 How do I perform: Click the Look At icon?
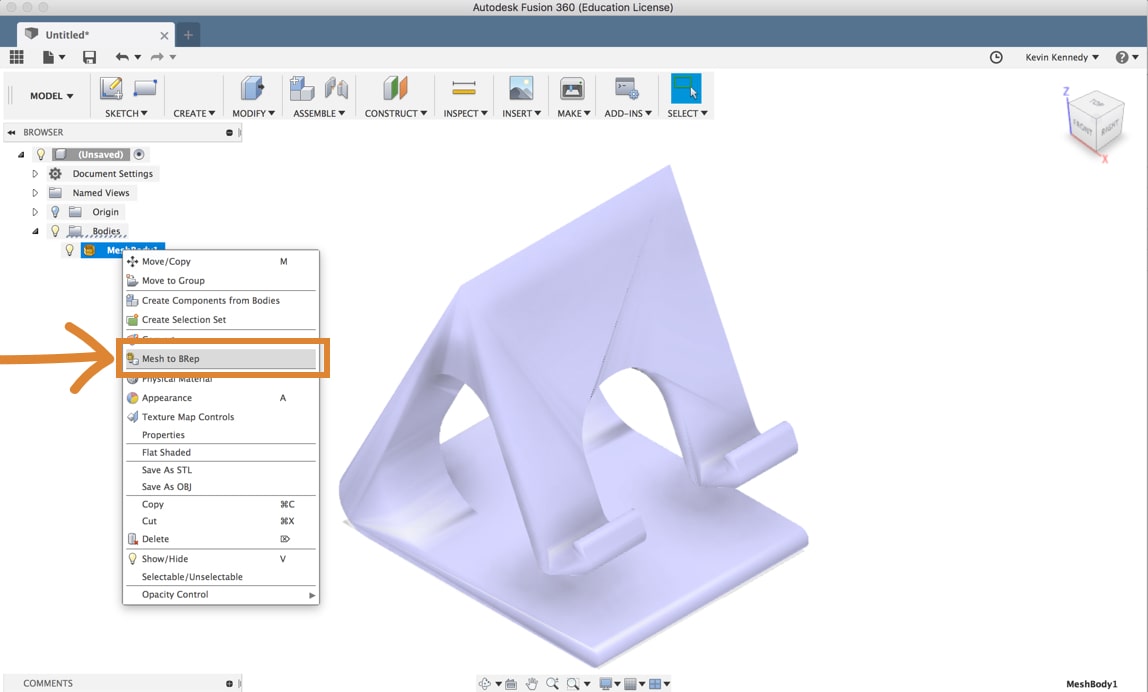[511, 684]
